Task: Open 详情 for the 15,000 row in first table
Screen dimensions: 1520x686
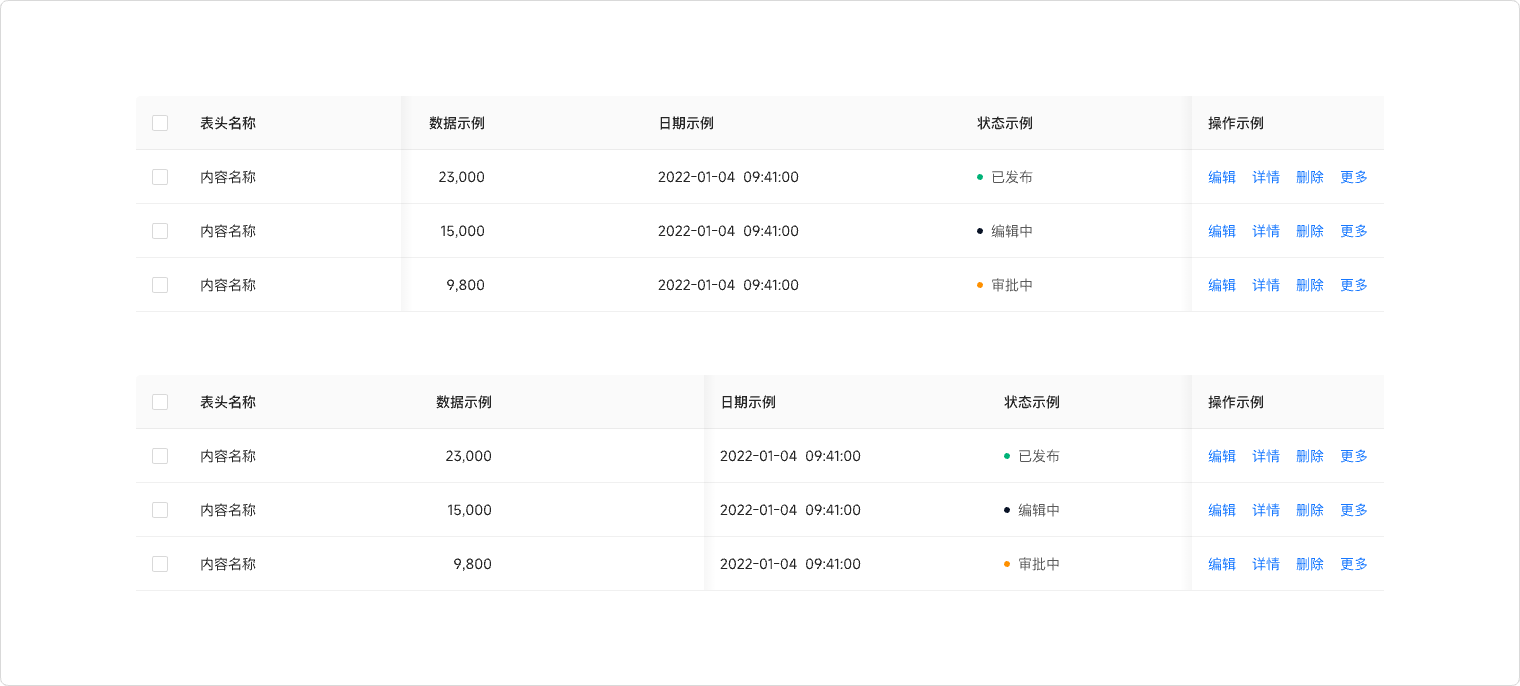Action: [1266, 231]
